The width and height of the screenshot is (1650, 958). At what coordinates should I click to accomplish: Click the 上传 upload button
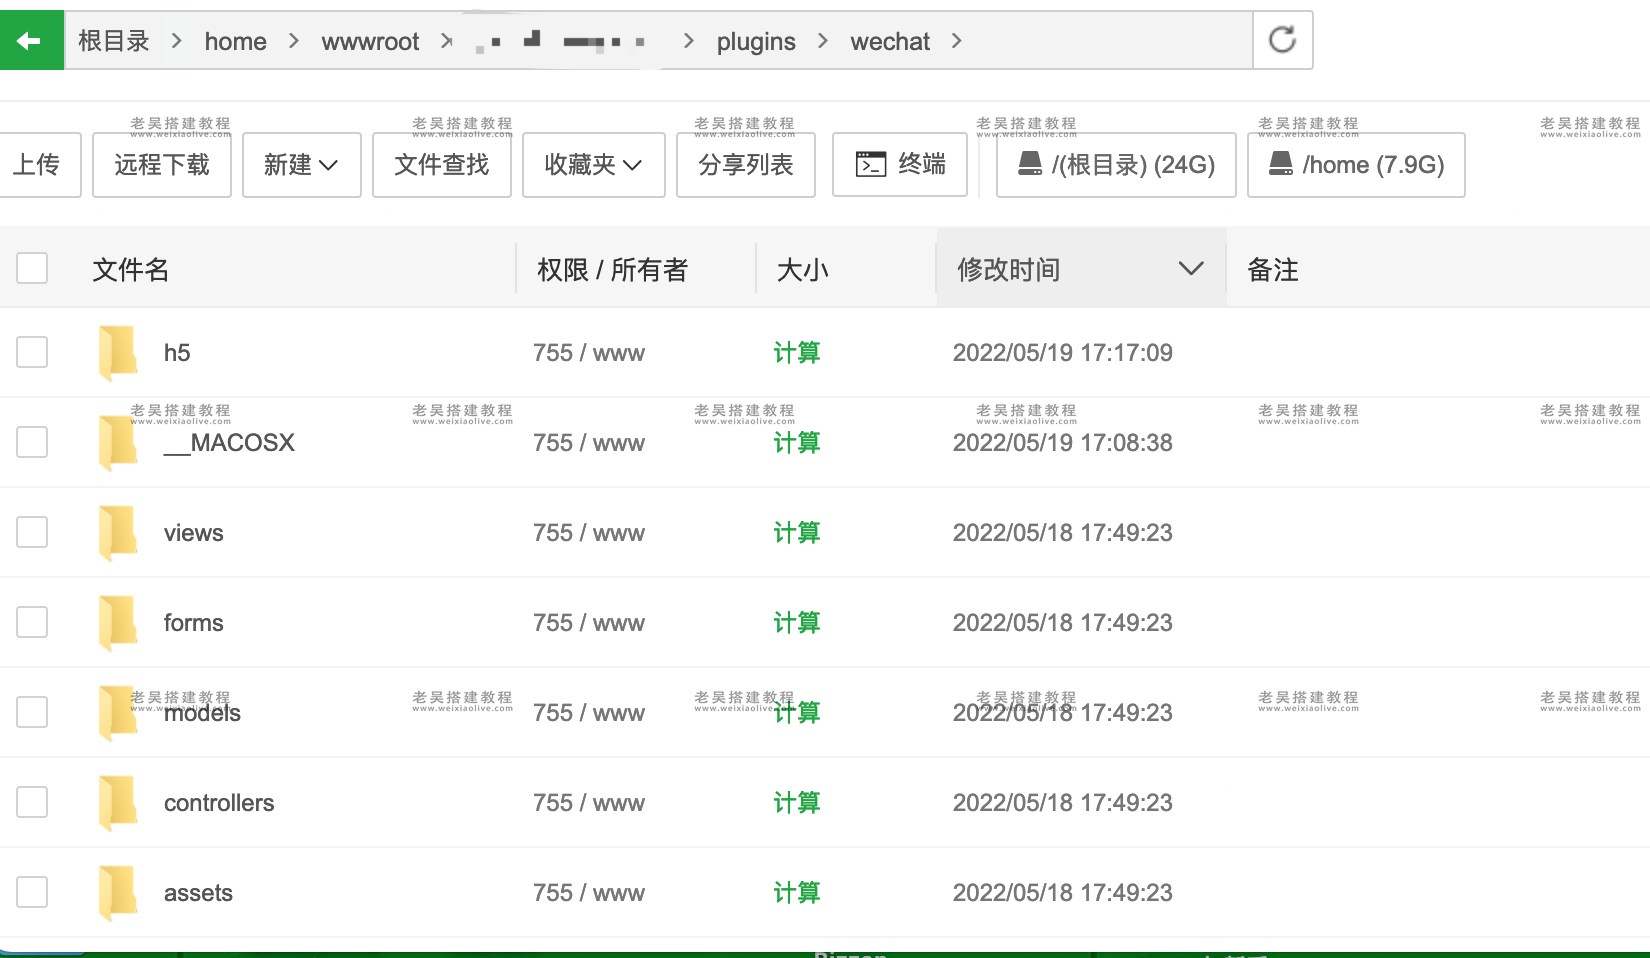[39, 164]
